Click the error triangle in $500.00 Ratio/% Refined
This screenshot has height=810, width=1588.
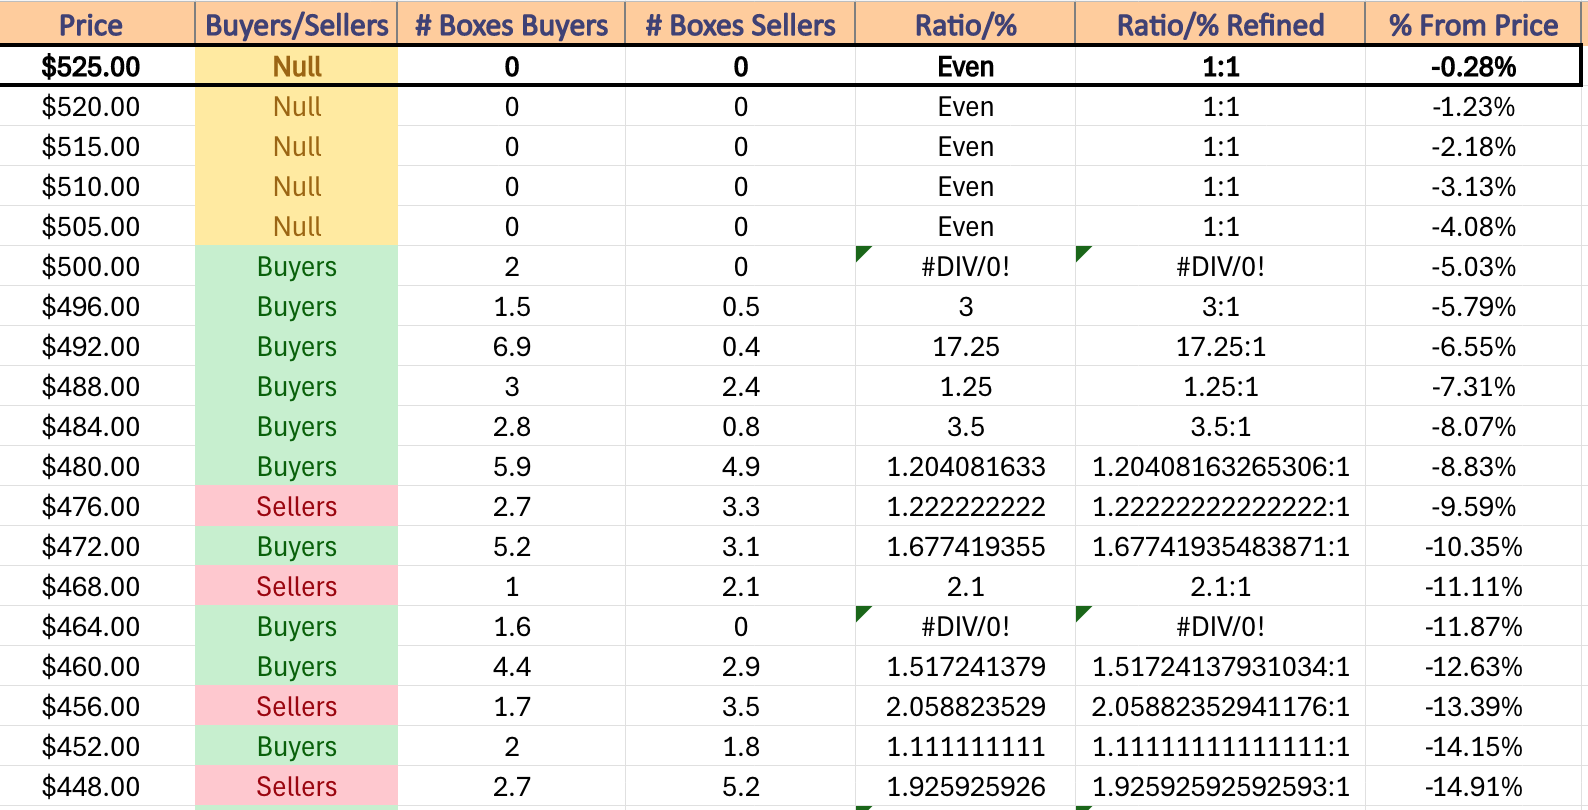pos(1082,253)
